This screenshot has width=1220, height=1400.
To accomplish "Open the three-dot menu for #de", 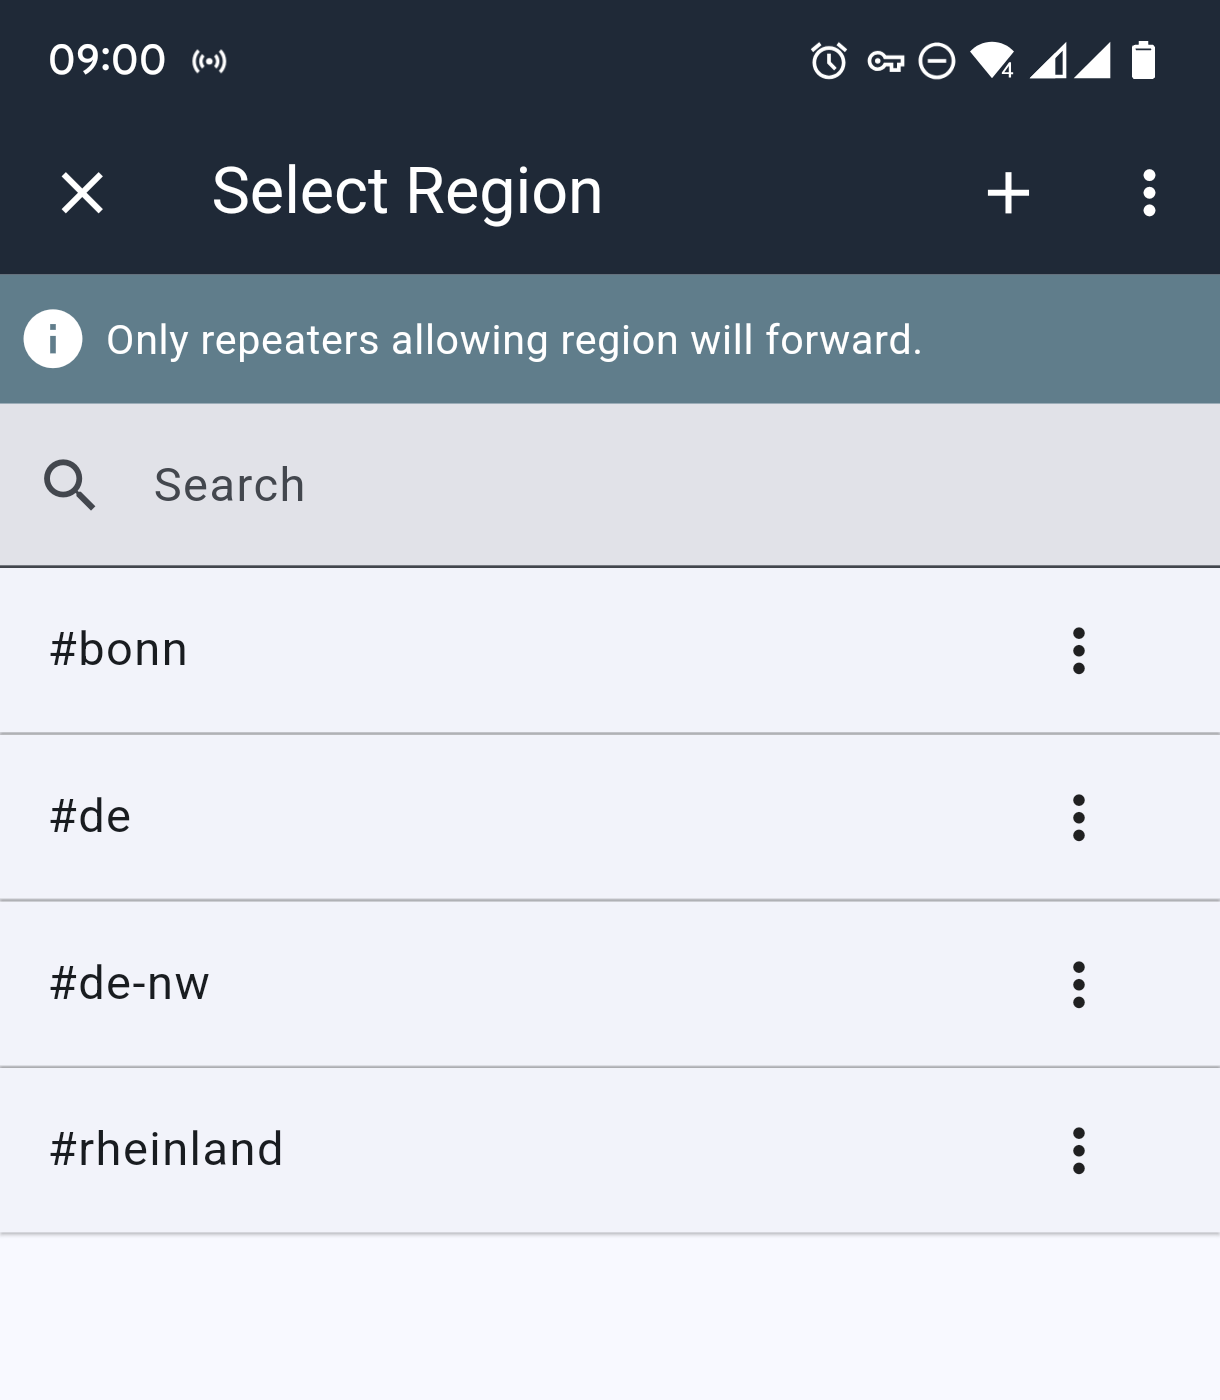I will (x=1079, y=817).
